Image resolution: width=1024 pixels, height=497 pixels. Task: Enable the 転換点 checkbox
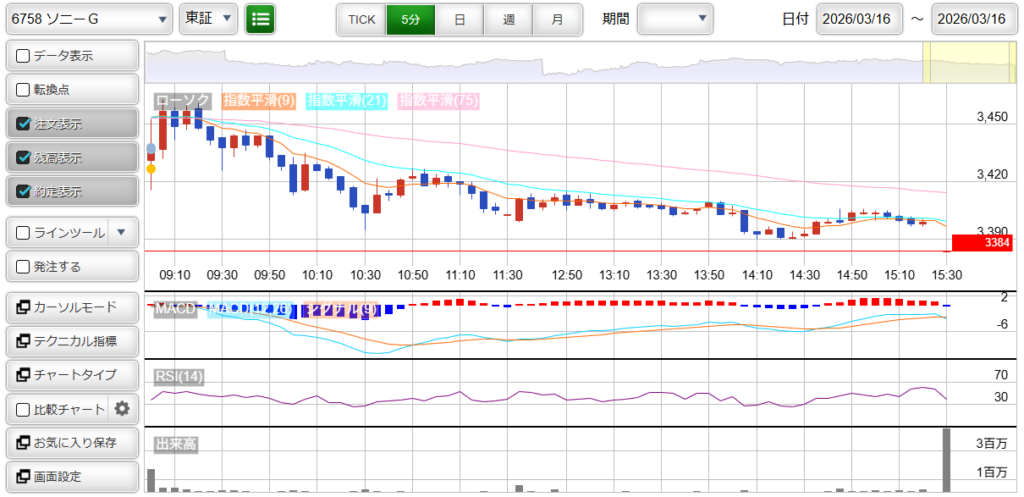pyautogui.click(x=24, y=90)
